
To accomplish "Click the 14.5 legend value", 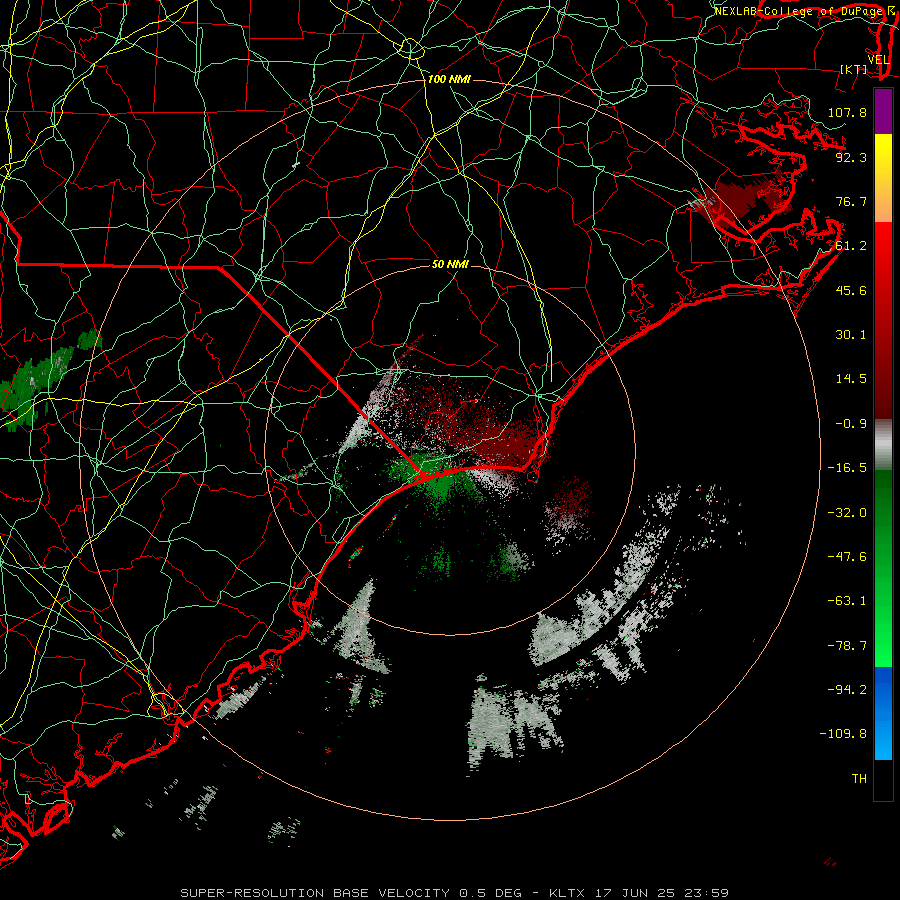I will 851,379.
